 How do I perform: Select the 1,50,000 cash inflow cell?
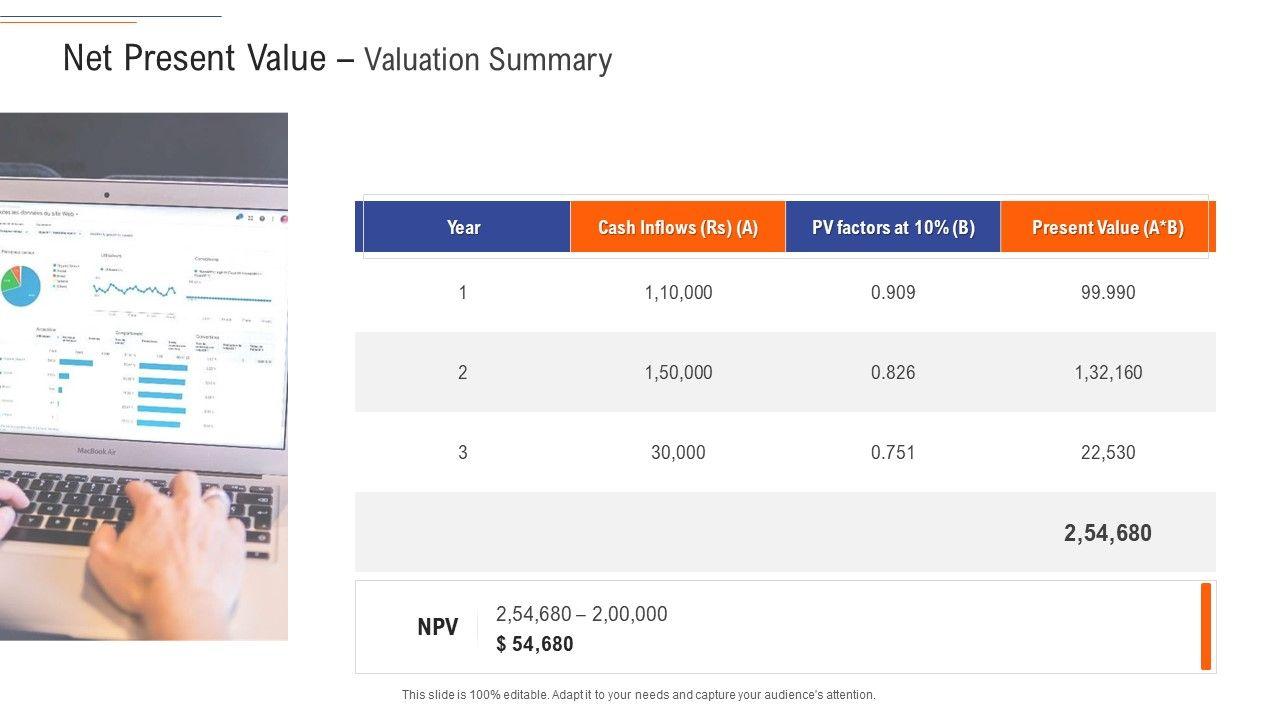point(678,372)
